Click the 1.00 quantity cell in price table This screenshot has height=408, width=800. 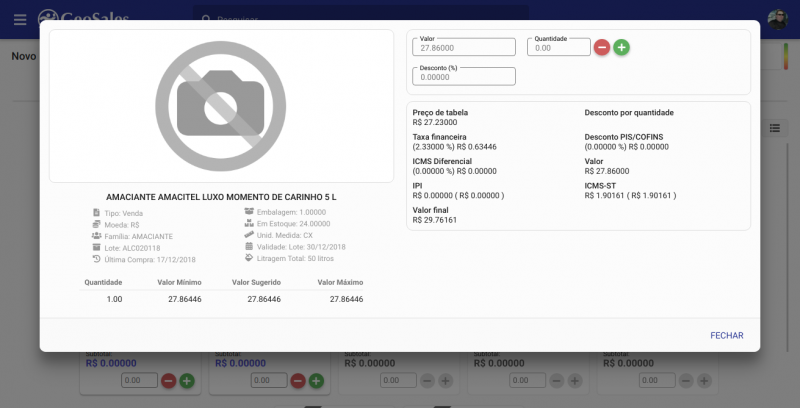114,299
